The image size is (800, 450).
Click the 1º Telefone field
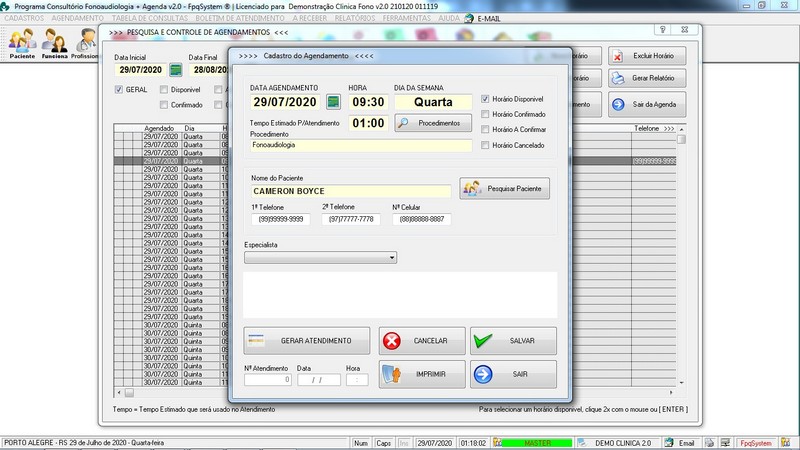pos(281,219)
